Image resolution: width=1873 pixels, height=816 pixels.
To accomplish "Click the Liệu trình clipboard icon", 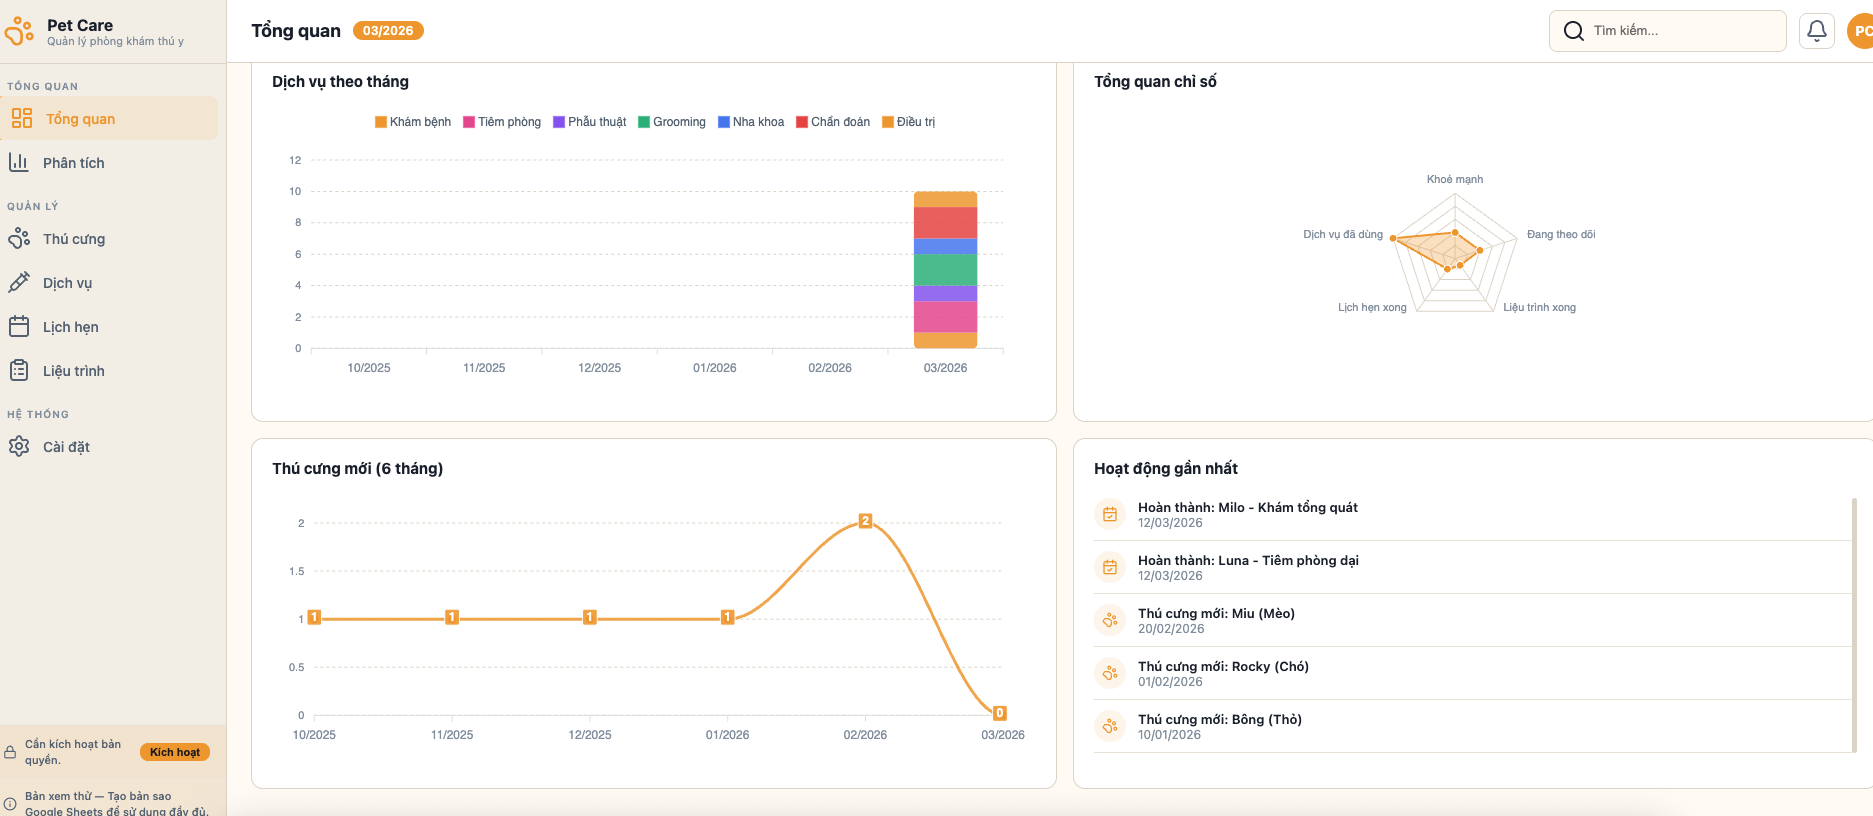I will [x=19, y=371].
